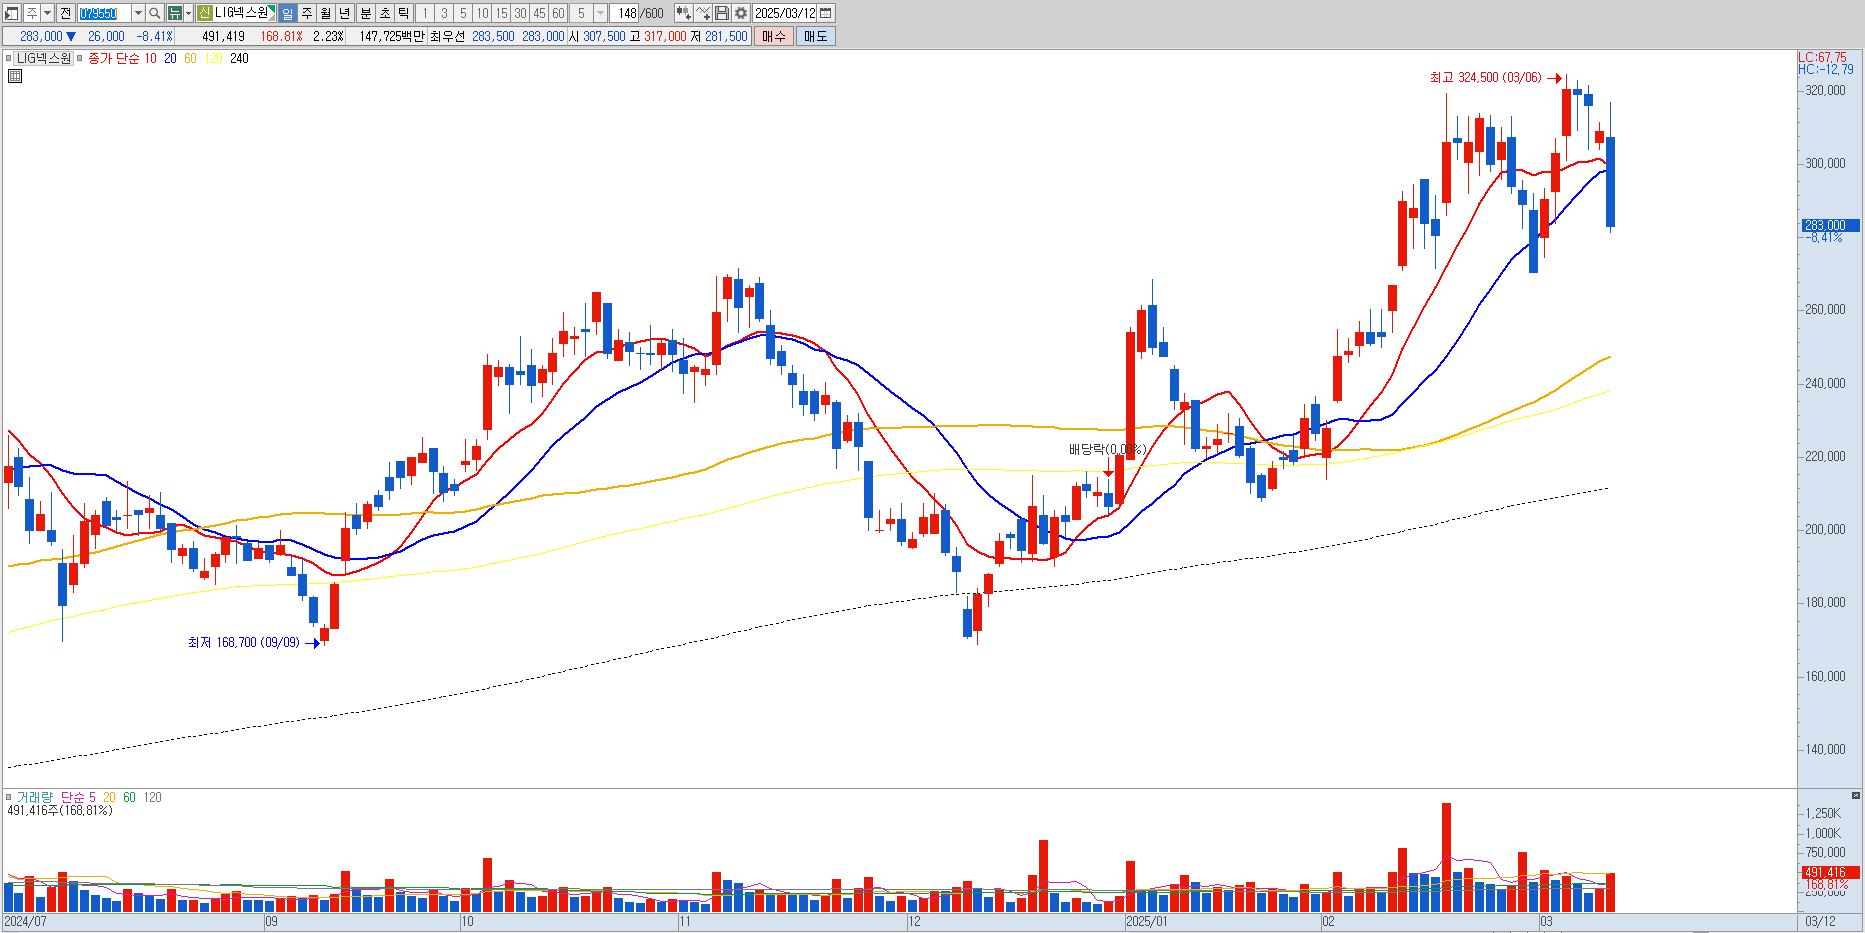Click the candle compare chart icon
1865x933 pixels.
683,13
